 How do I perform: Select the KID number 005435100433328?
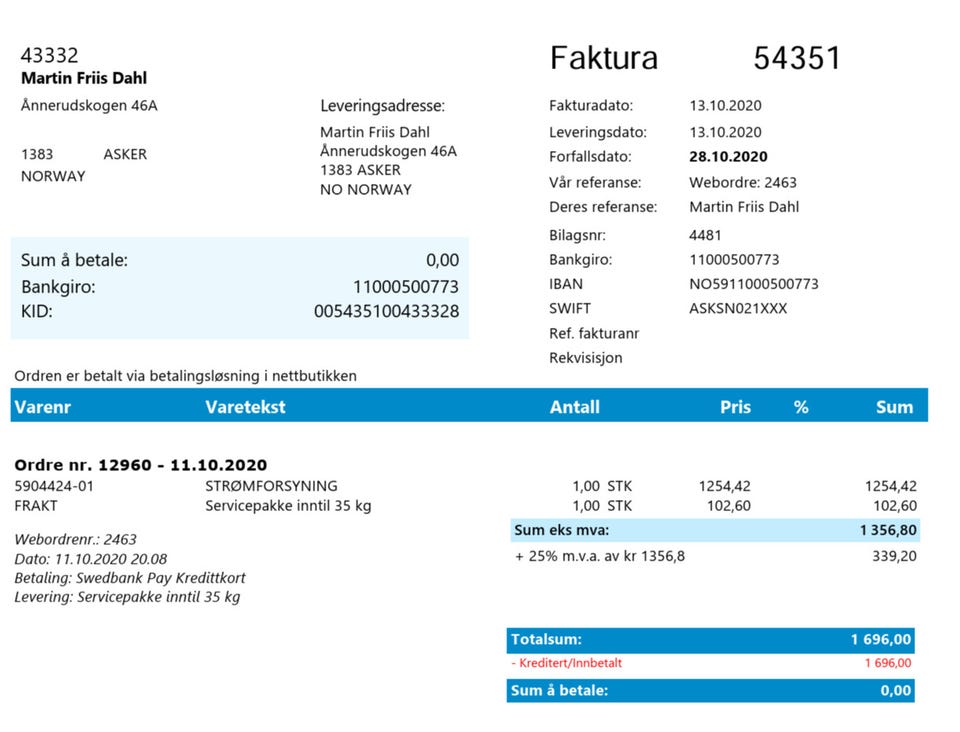386,312
